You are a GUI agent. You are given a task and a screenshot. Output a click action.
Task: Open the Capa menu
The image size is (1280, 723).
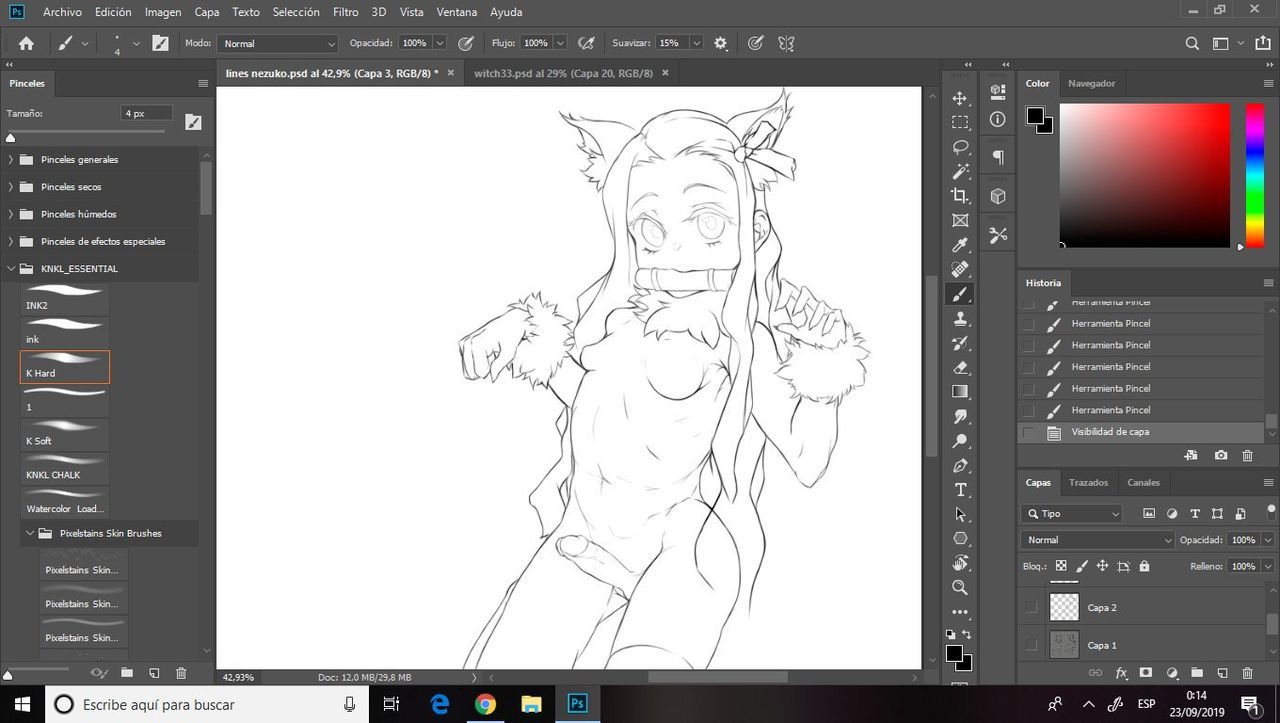click(207, 12)
